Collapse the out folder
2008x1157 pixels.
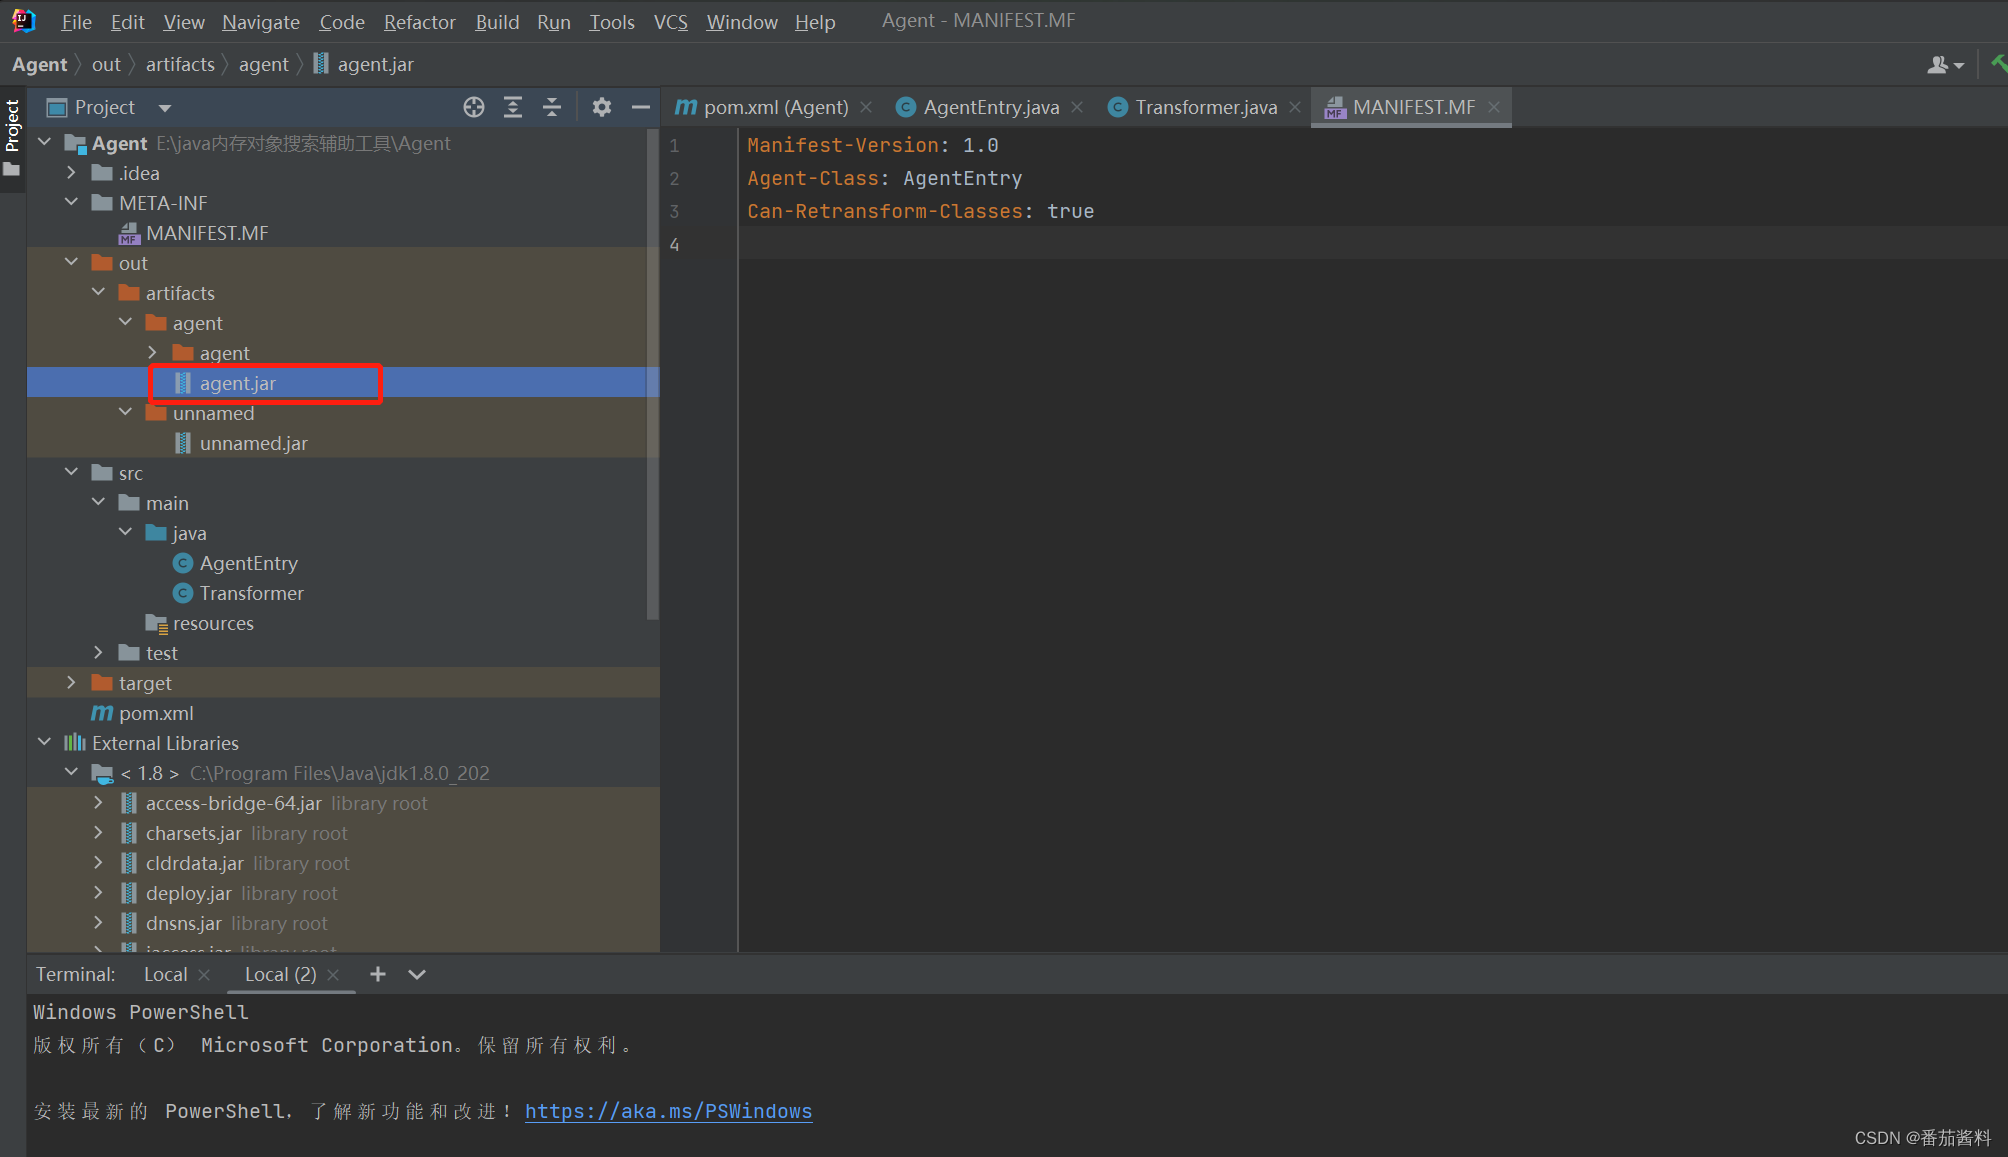coord(71,263)
